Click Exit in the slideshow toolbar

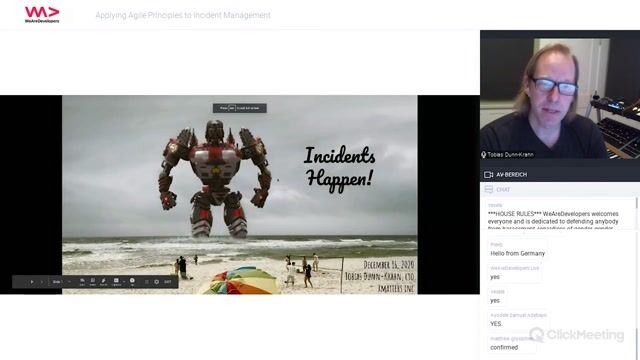click(x=168, y=282)
